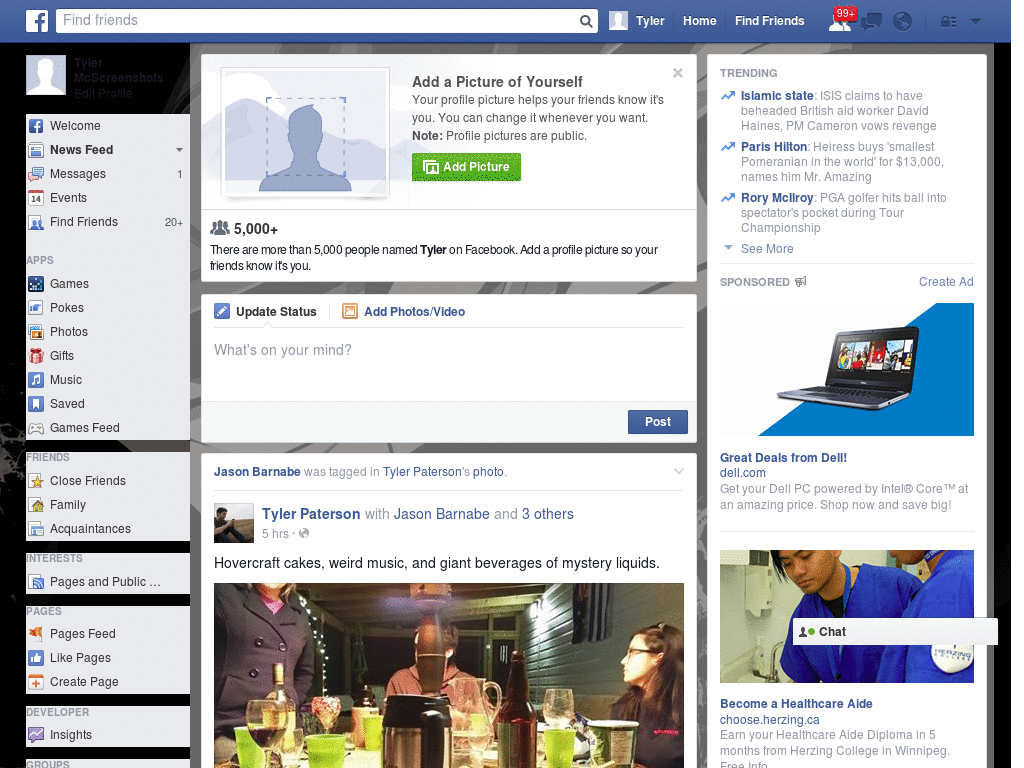This screenshot has width=1024, height=768.
Task: Click the 3 others link in post
Action: (547, 515)
